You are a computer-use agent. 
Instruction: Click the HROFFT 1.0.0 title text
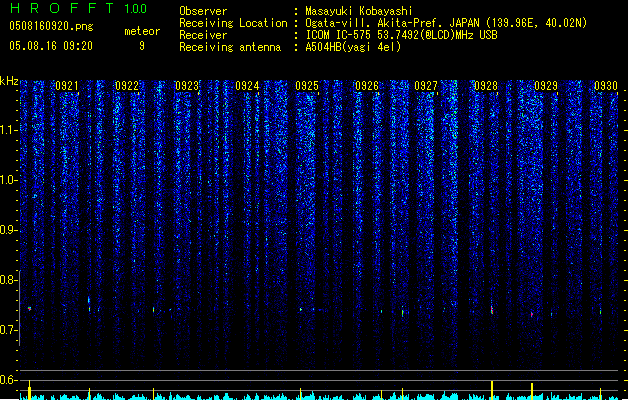[78, 8]
